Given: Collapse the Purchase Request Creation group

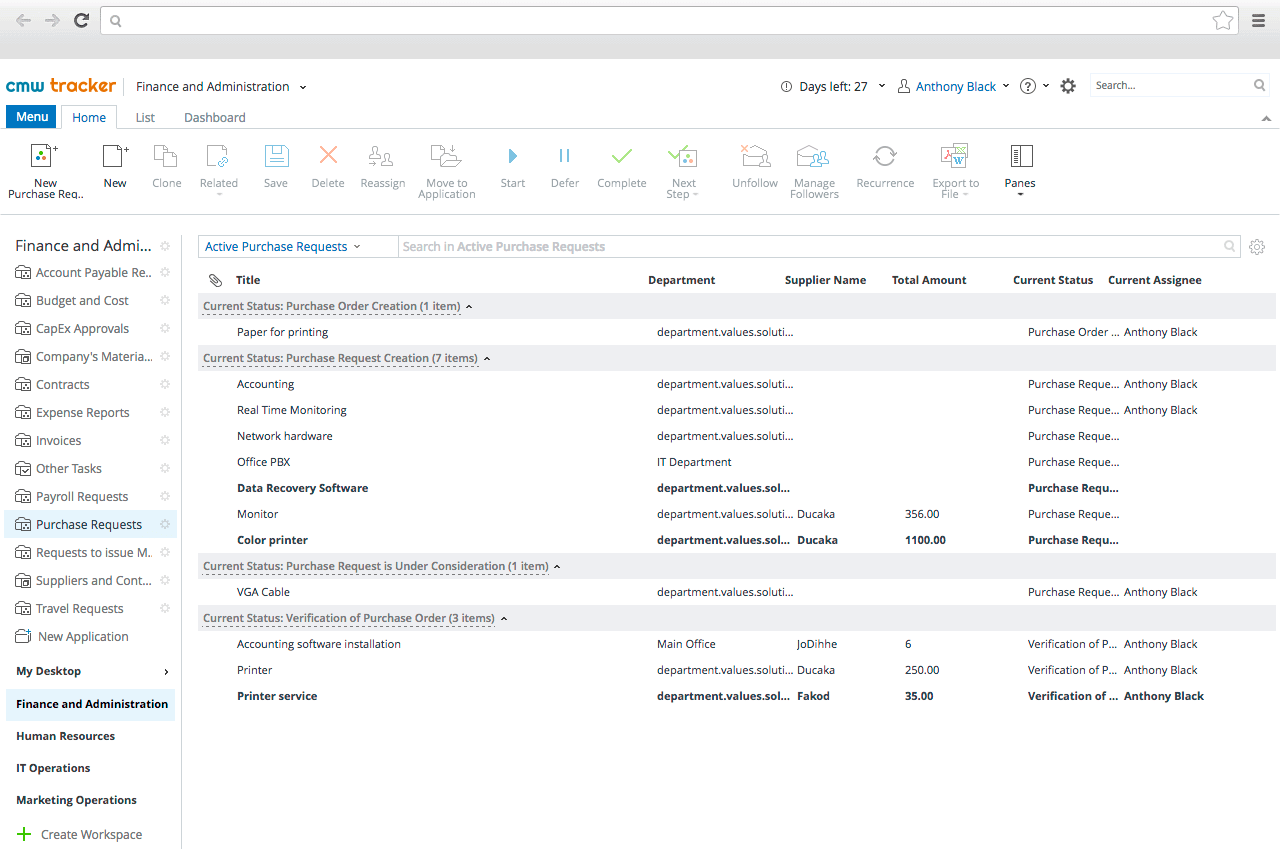Looking at the screenshot, I should 486,358.
